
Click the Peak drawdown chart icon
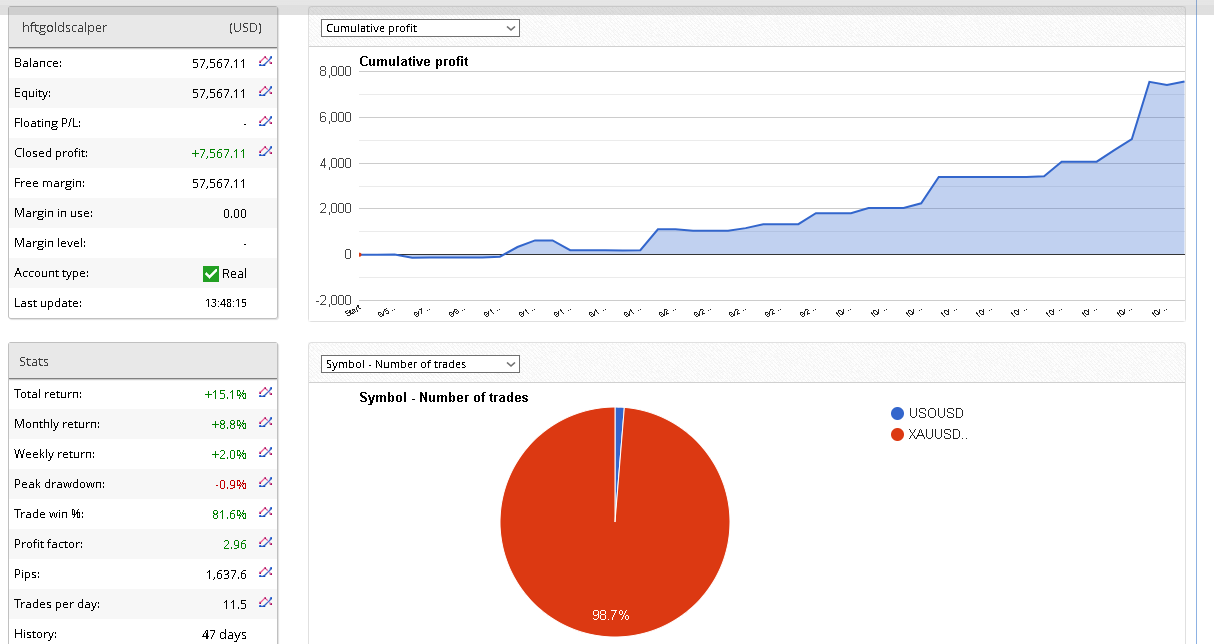[265, 483]
